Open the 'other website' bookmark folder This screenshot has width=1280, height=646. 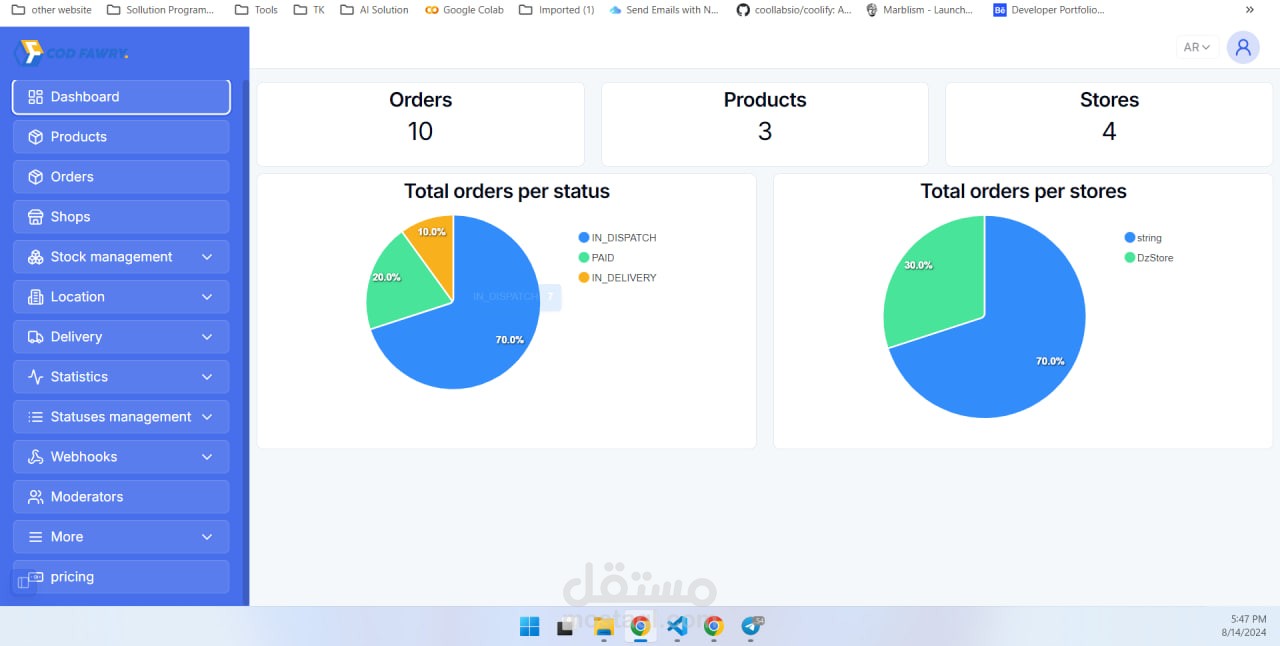coord(50,10)
